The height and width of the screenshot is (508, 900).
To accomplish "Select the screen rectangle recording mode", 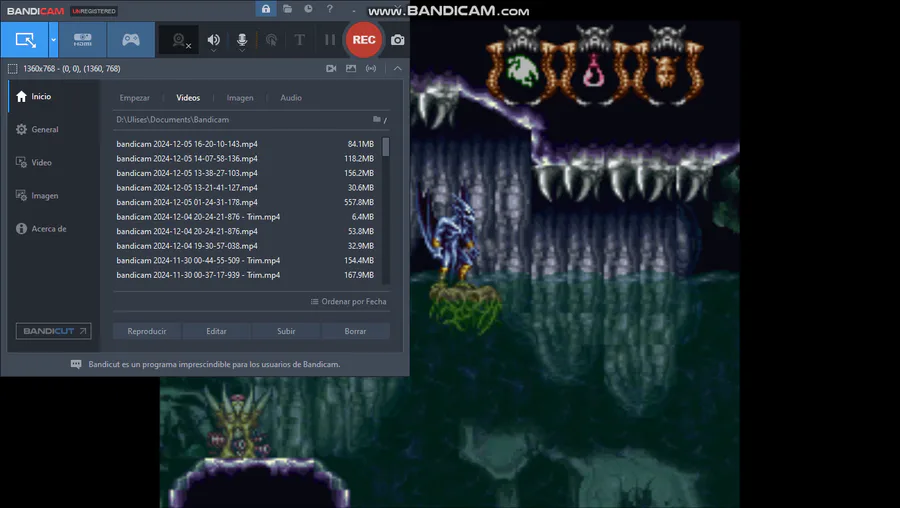I will 25,40.
